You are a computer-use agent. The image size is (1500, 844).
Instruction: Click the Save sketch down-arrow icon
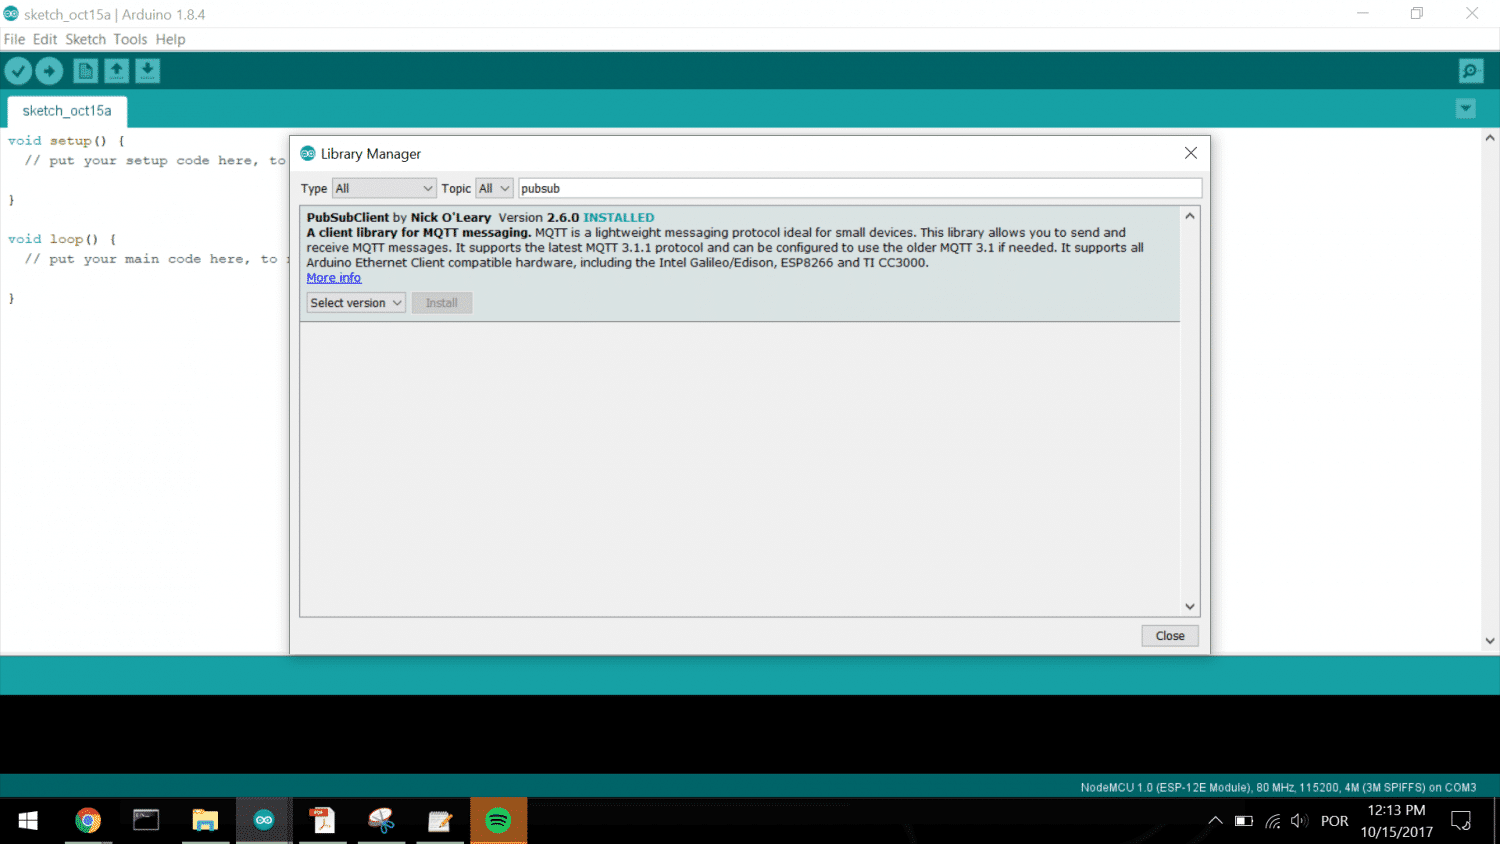click(147, 71)
